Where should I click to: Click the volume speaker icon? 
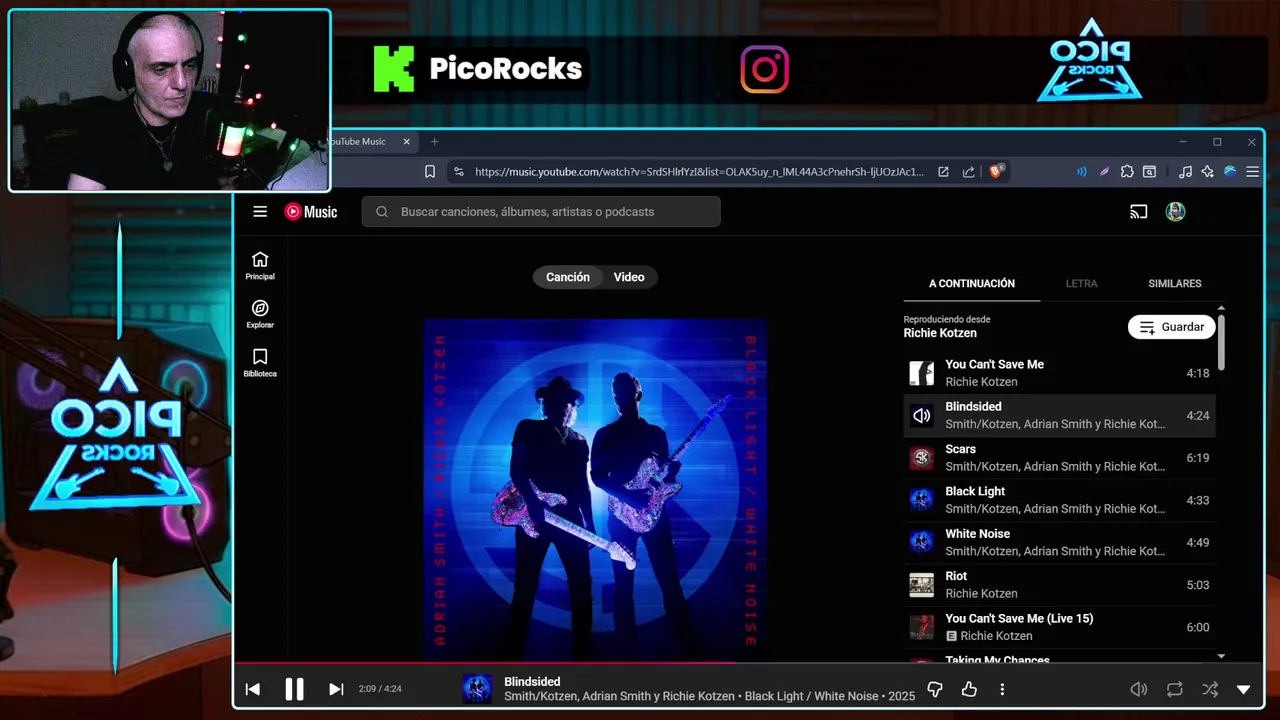click(1138, 689)
